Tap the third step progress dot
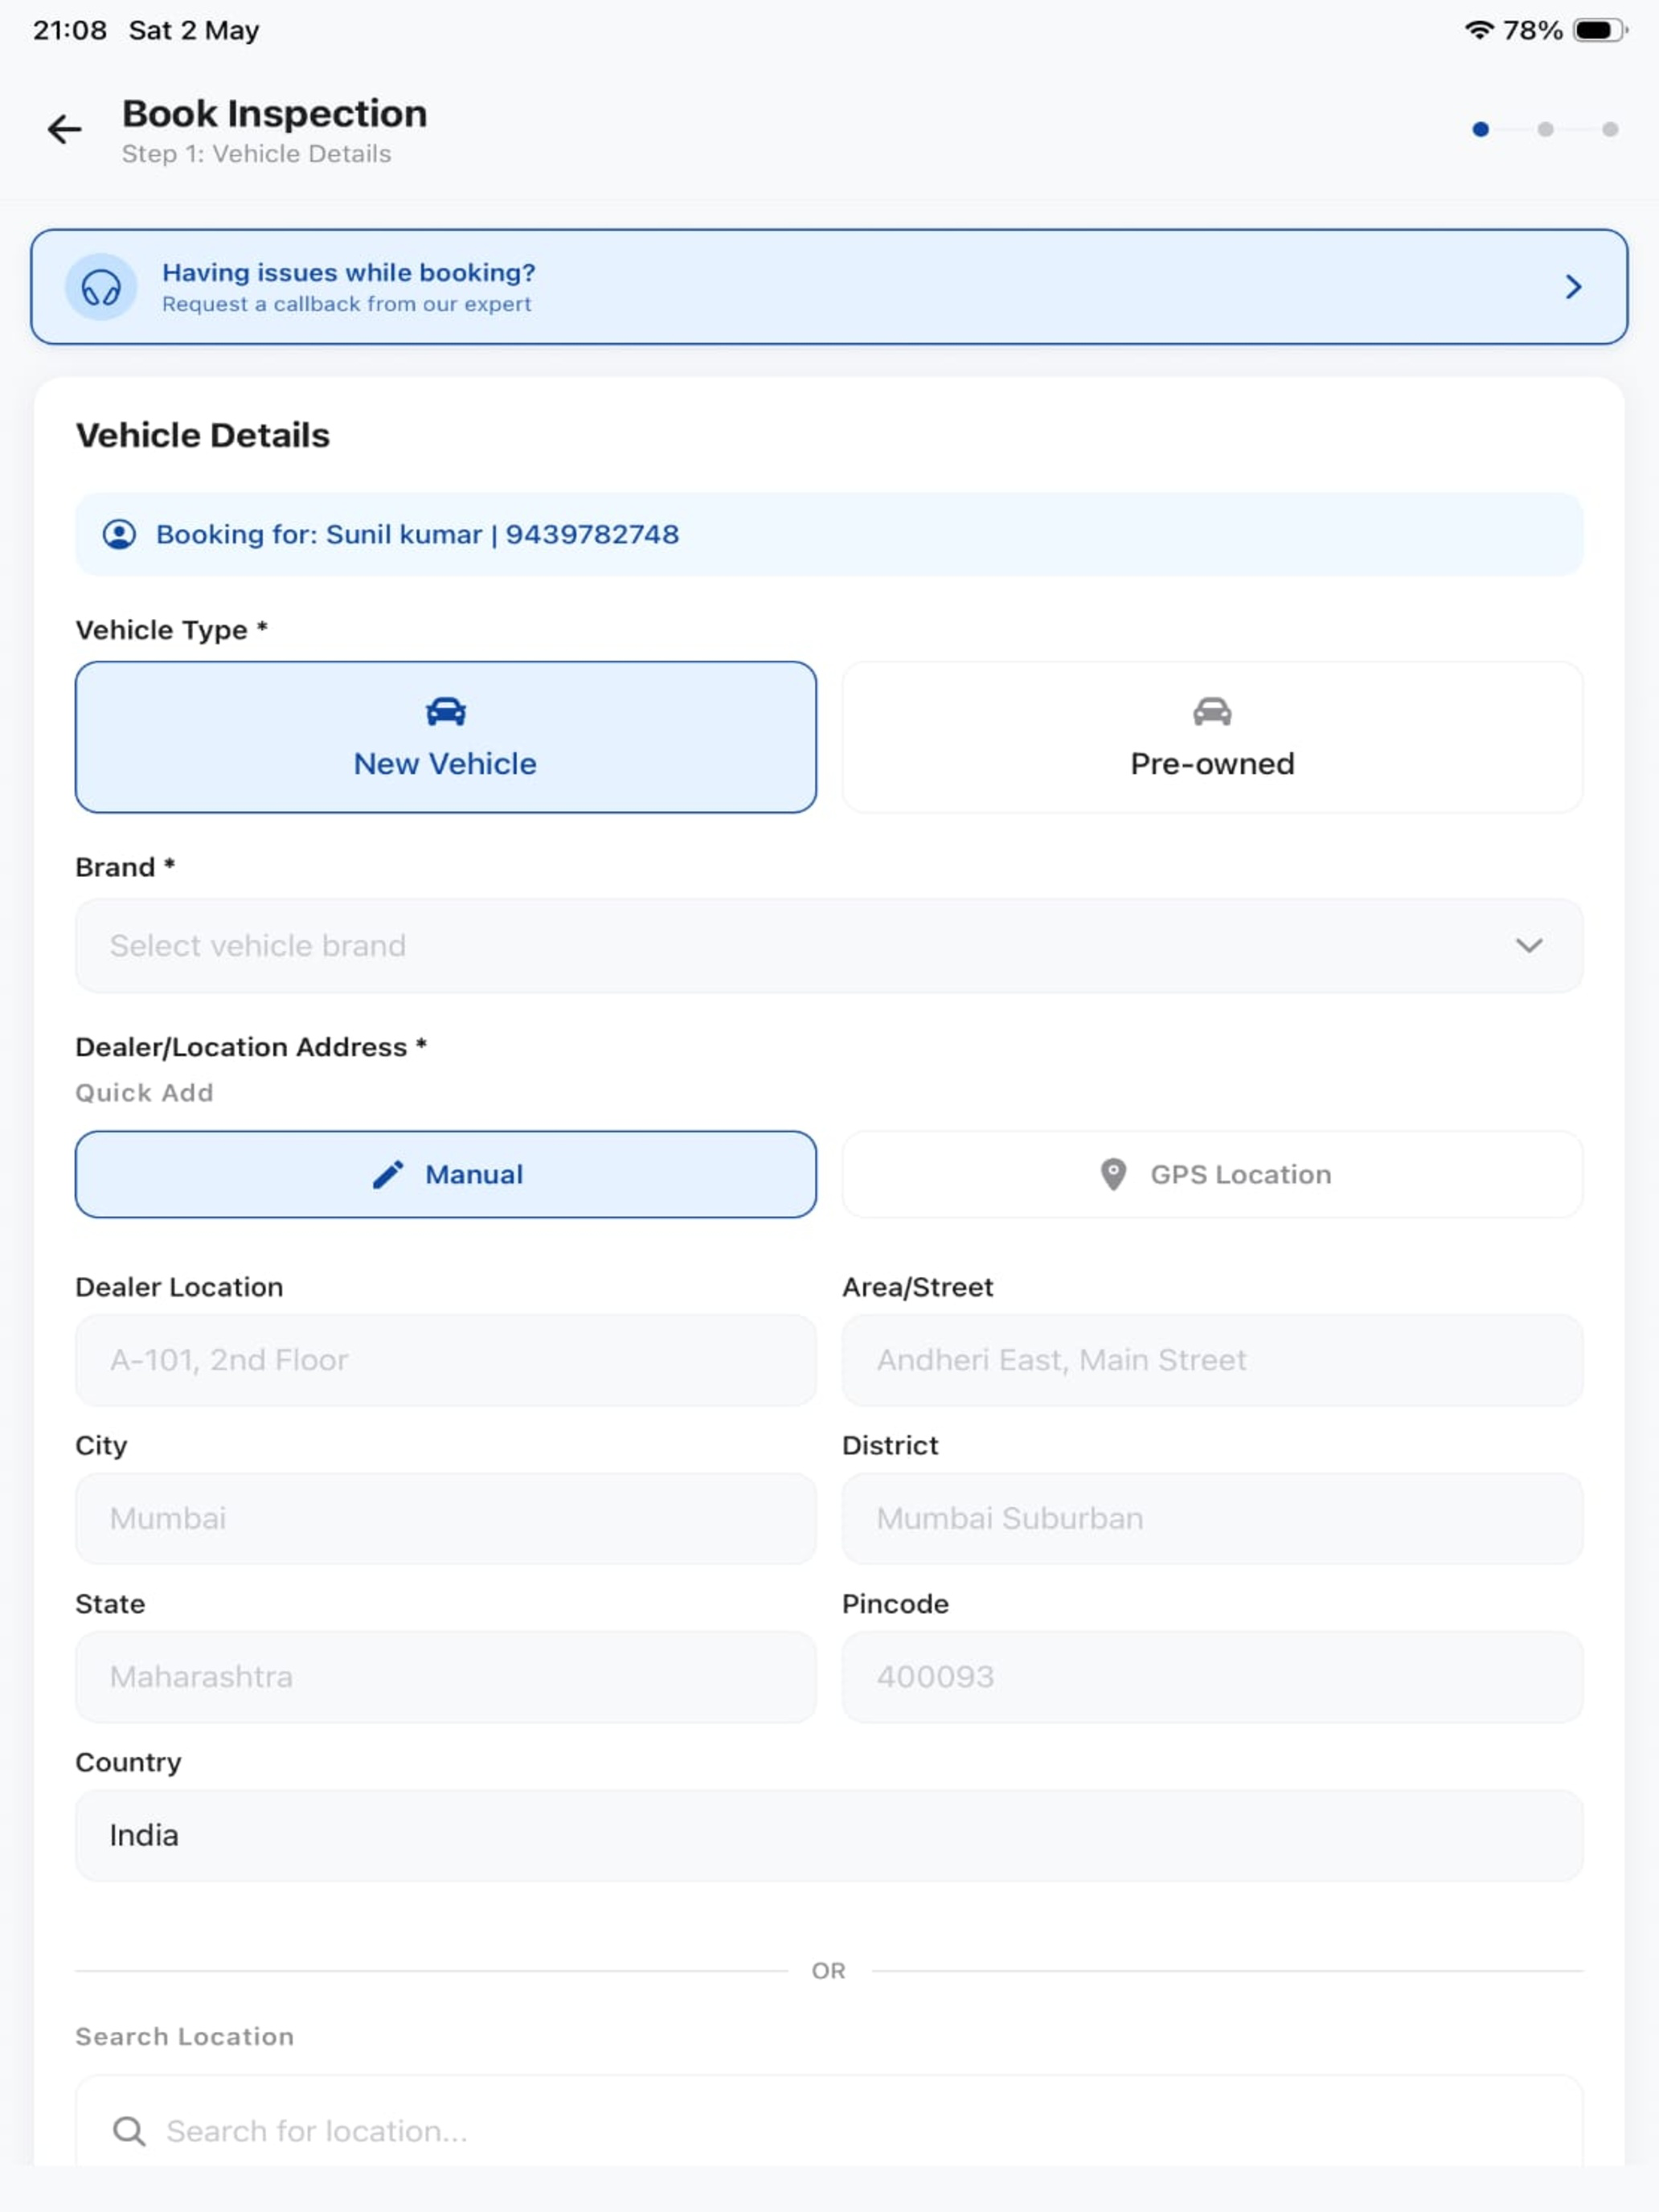Viewport: 1659px width, 2212px height. click(x=1610, y=129)
